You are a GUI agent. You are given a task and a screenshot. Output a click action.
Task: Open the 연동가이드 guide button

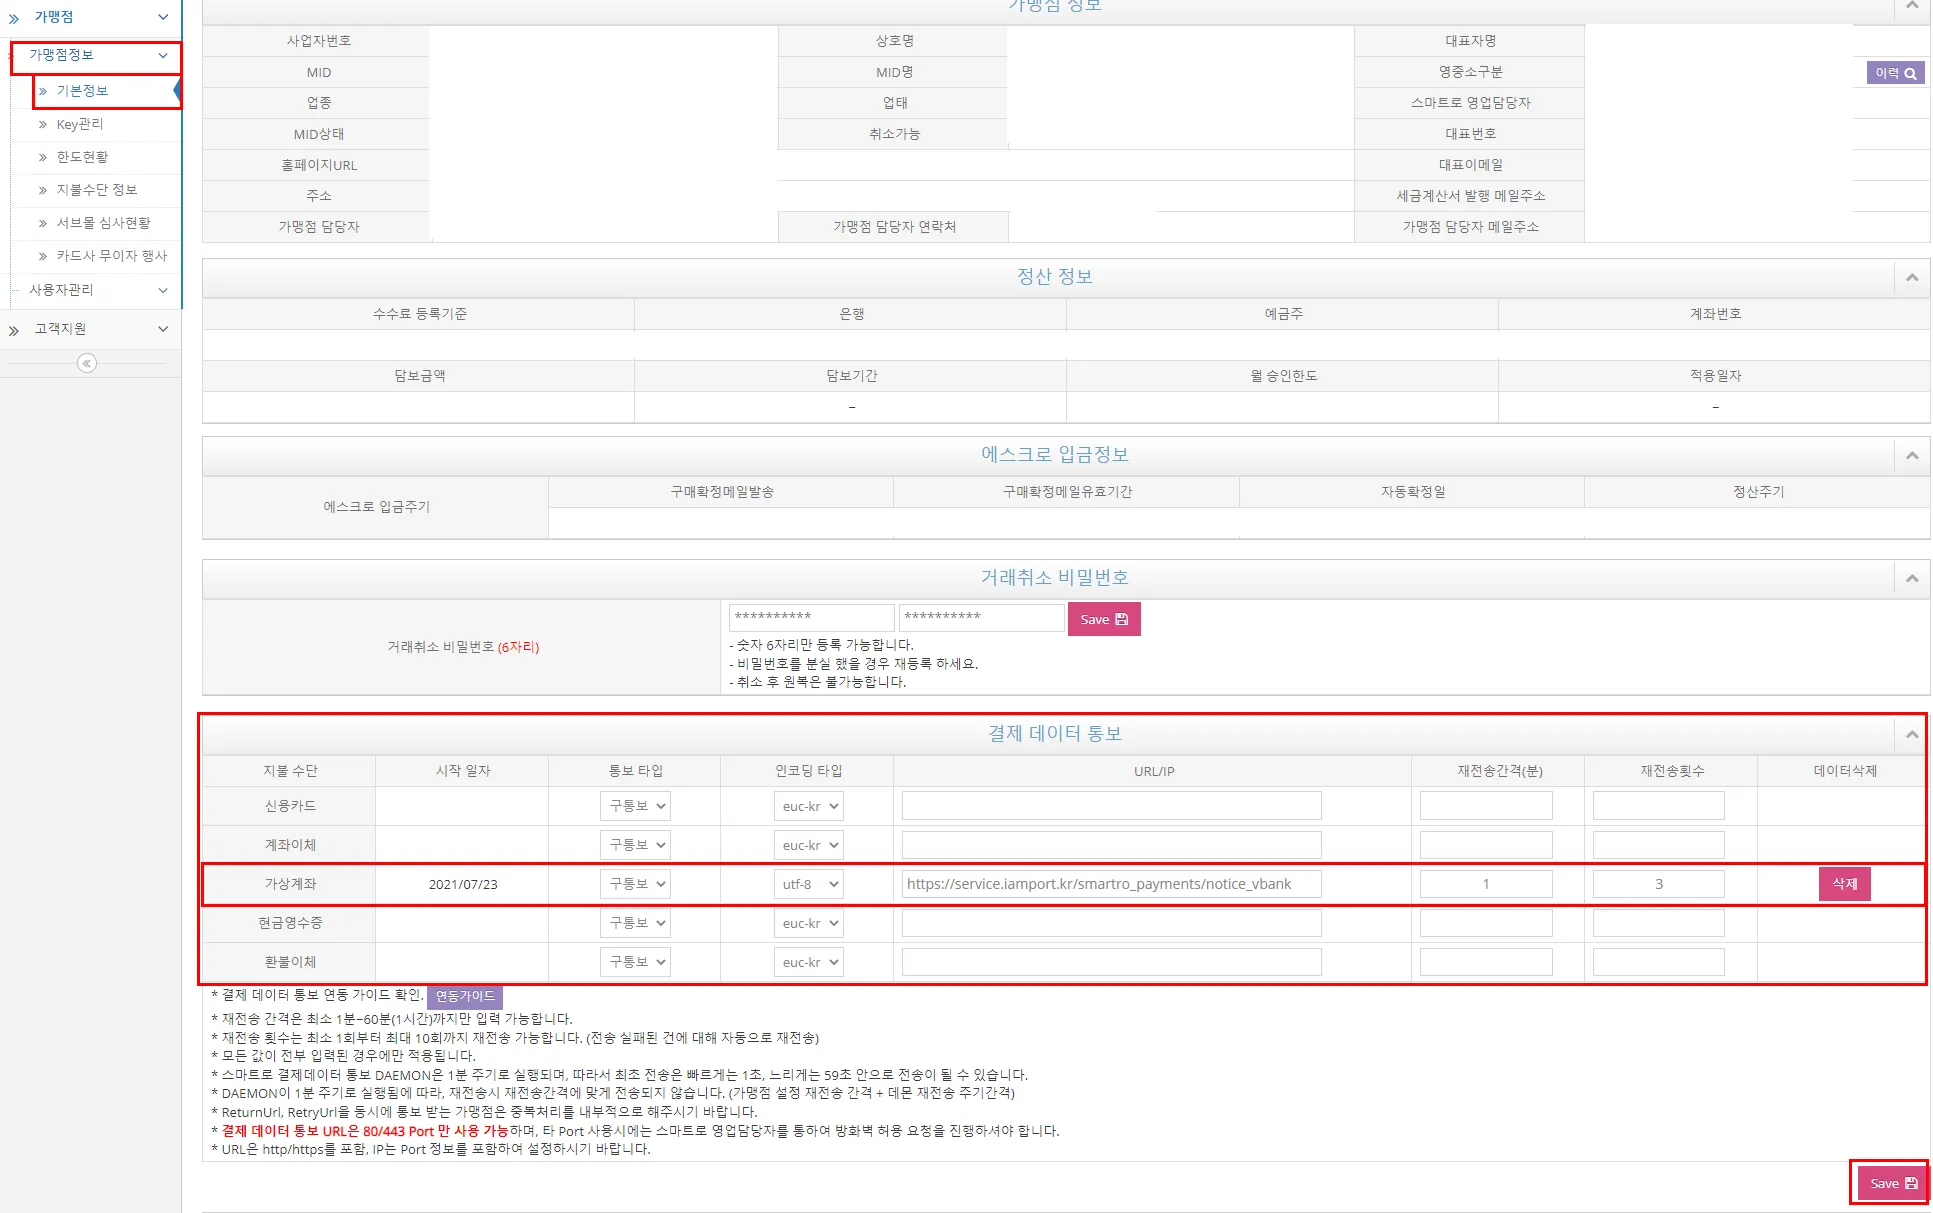(464, 996)
